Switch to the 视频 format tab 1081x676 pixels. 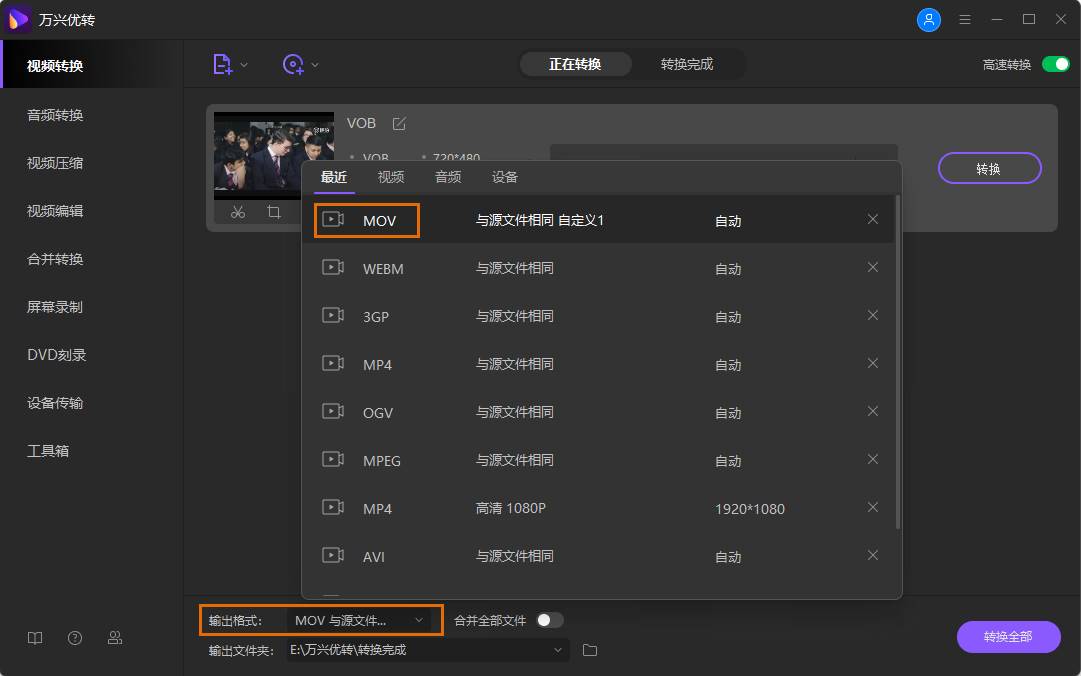click(x=391, y=177)
